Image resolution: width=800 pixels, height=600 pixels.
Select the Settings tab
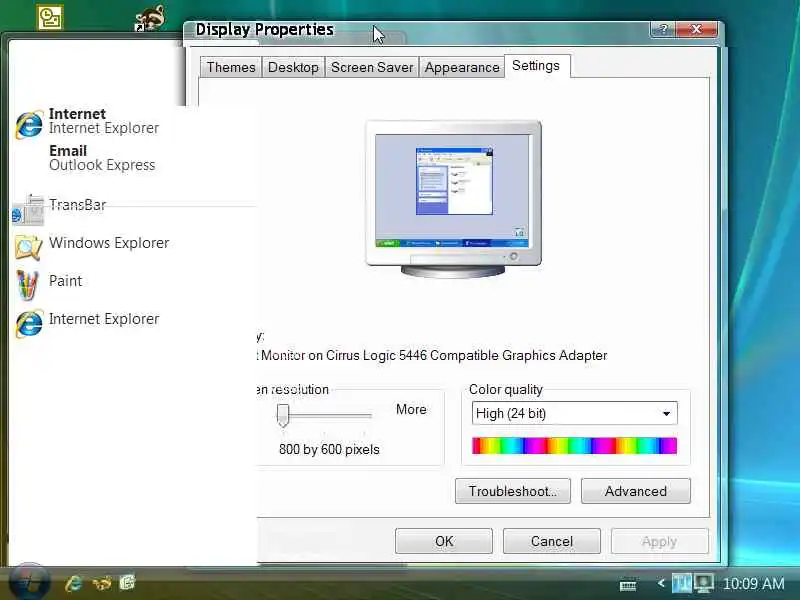click(536, 66)
